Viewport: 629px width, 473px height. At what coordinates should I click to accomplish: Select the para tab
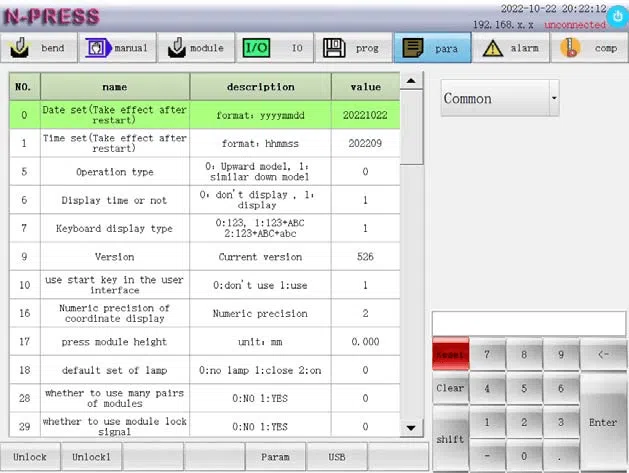pos(432,48)
